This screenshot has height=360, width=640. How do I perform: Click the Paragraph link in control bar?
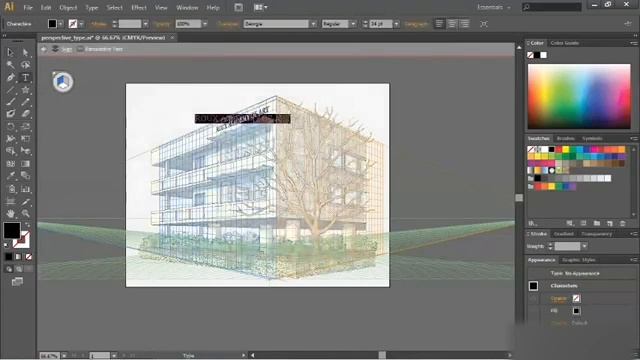(x=416, y=24)
